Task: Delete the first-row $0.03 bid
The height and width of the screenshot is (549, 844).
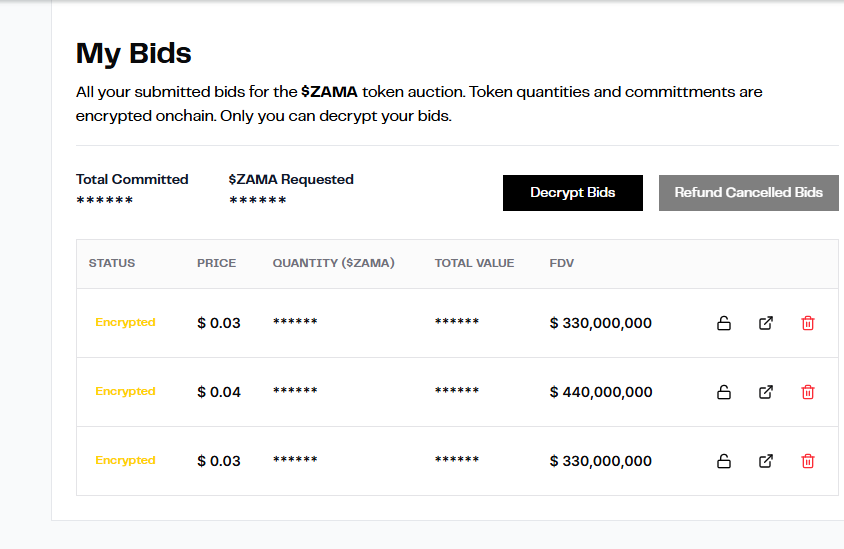Action: pos(808,323)
